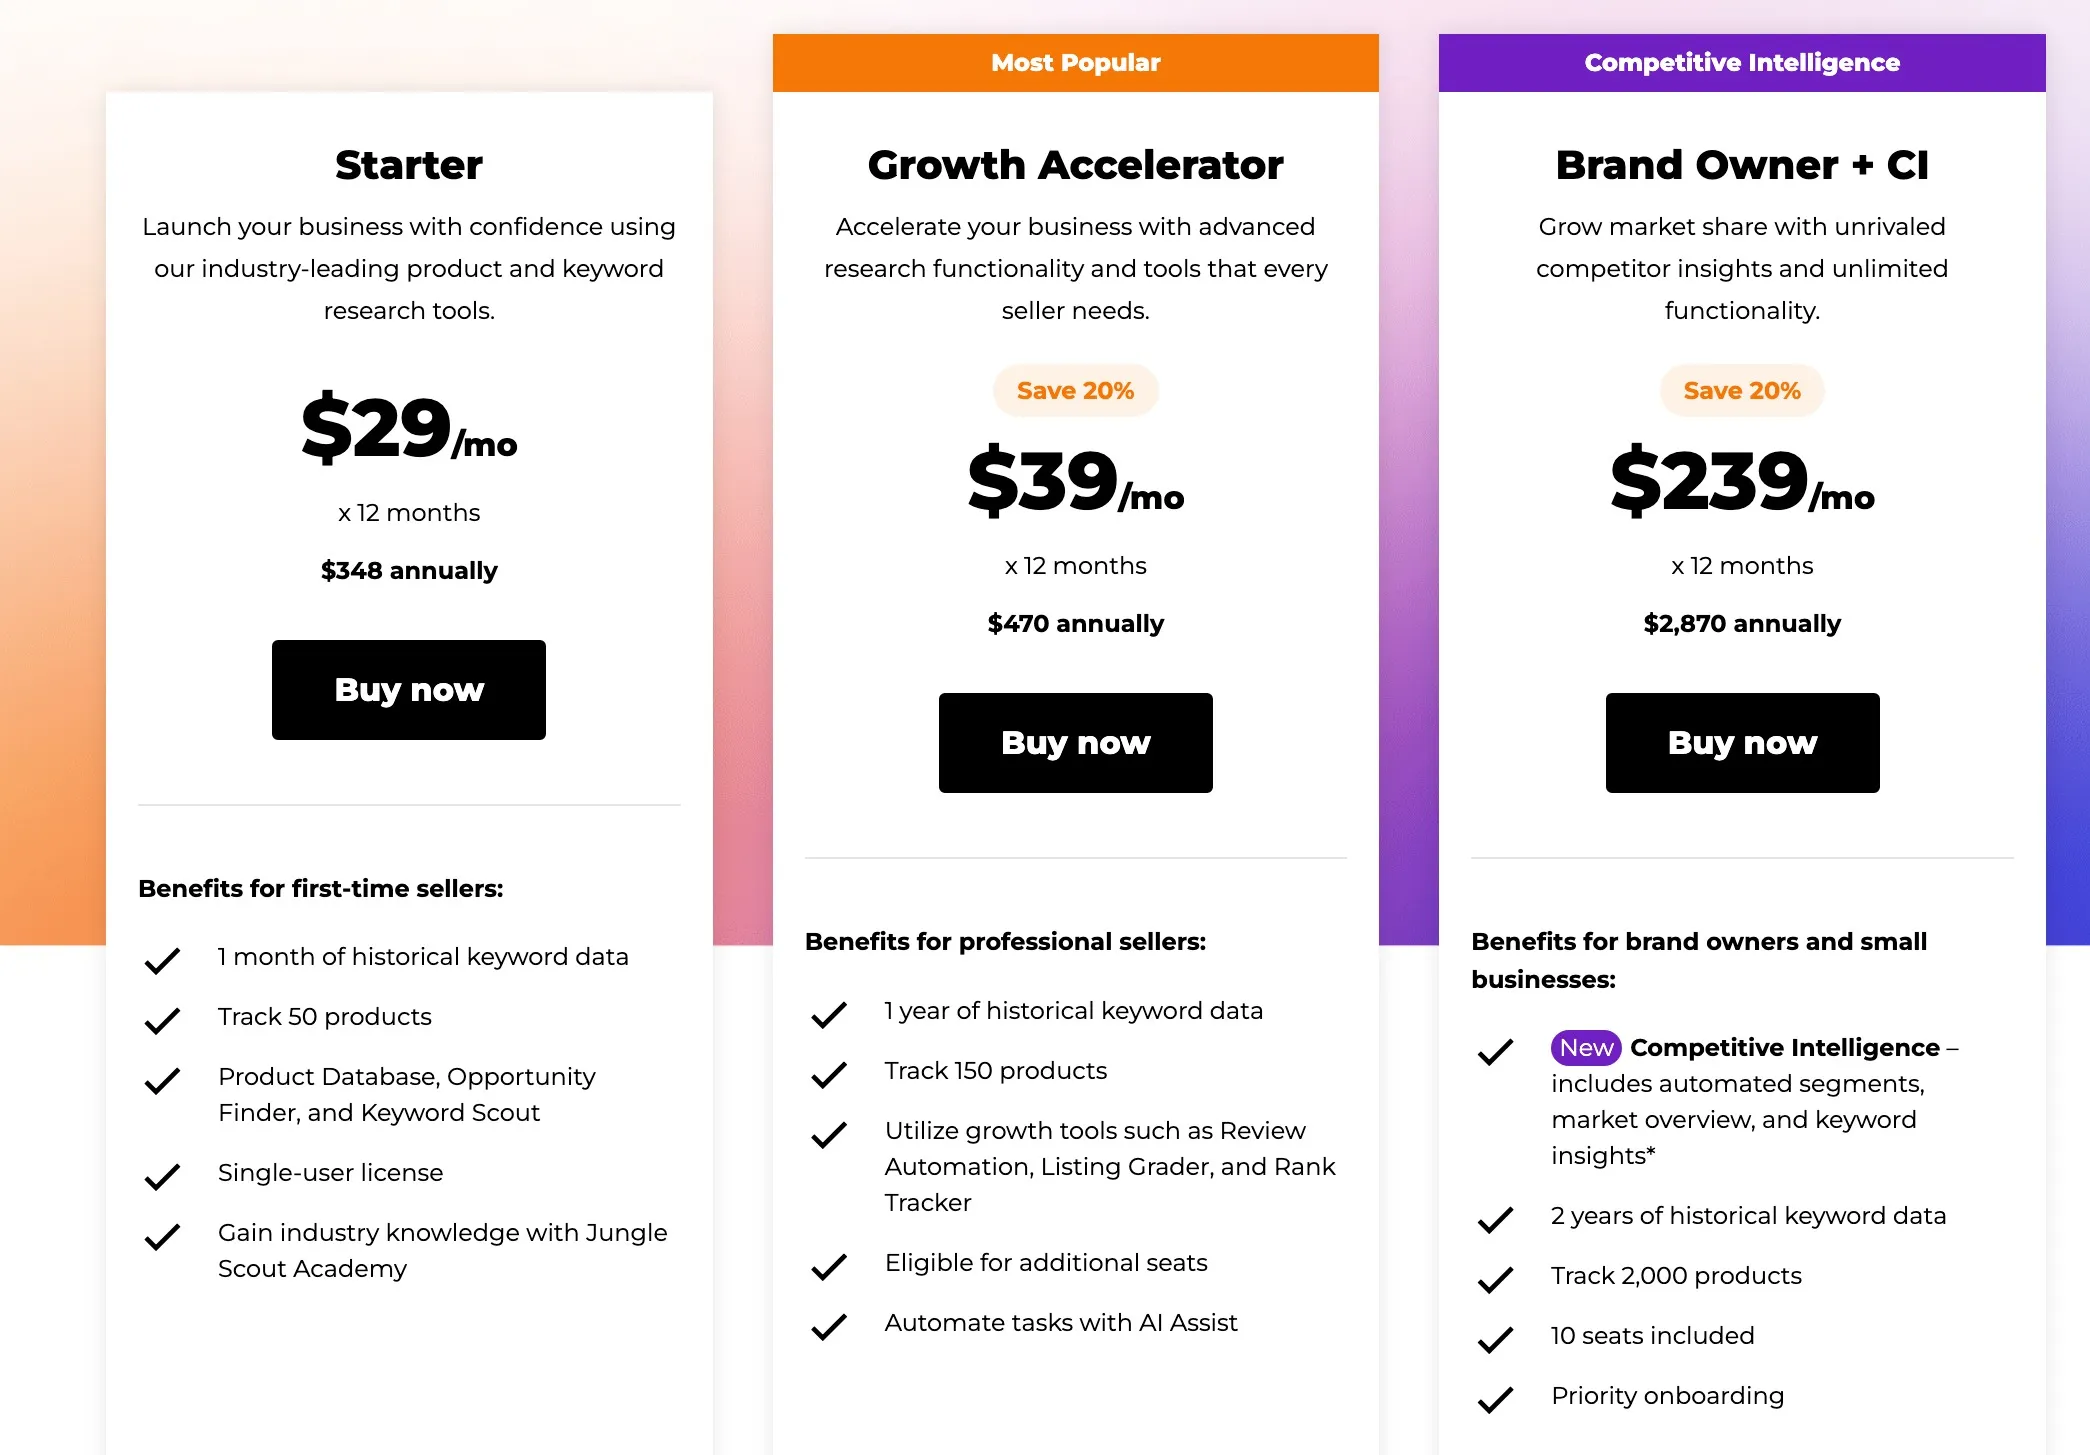Viewport: 2090px width, 1455px height.
Task: Click the checkmark next to '1 month of historical keyword data'
Action: [x=163, y=961]
